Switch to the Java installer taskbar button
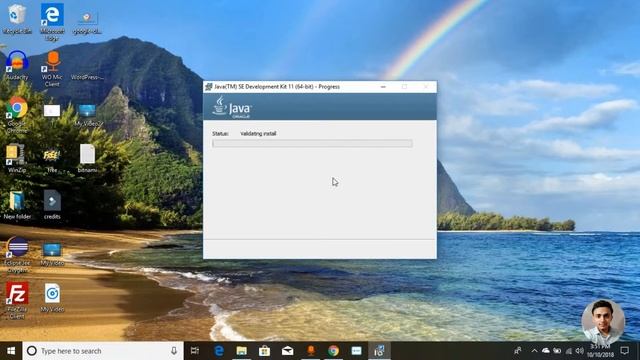640x360 pixels. click(380, 351)
